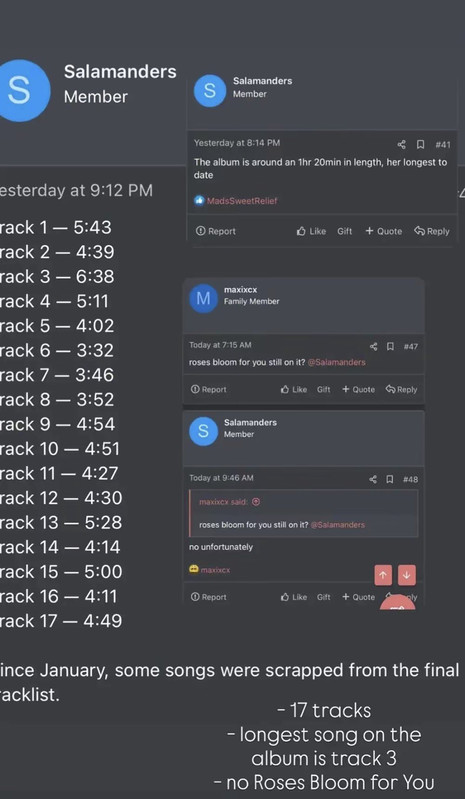Click 'Yesterday at 9:12 PM' timestamp
Screen dimensions: 465x799
[76, 191]
